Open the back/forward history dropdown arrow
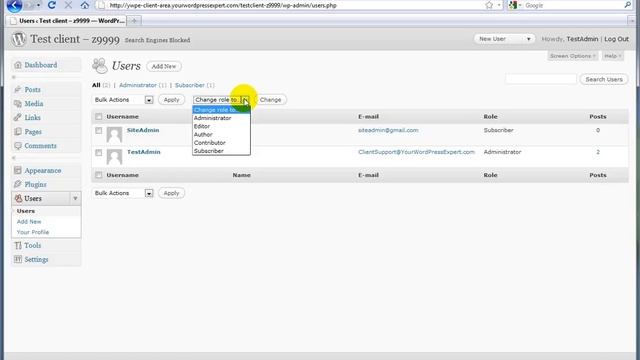The width and height of the screenshot is (640, 360). tap(38, 5)
